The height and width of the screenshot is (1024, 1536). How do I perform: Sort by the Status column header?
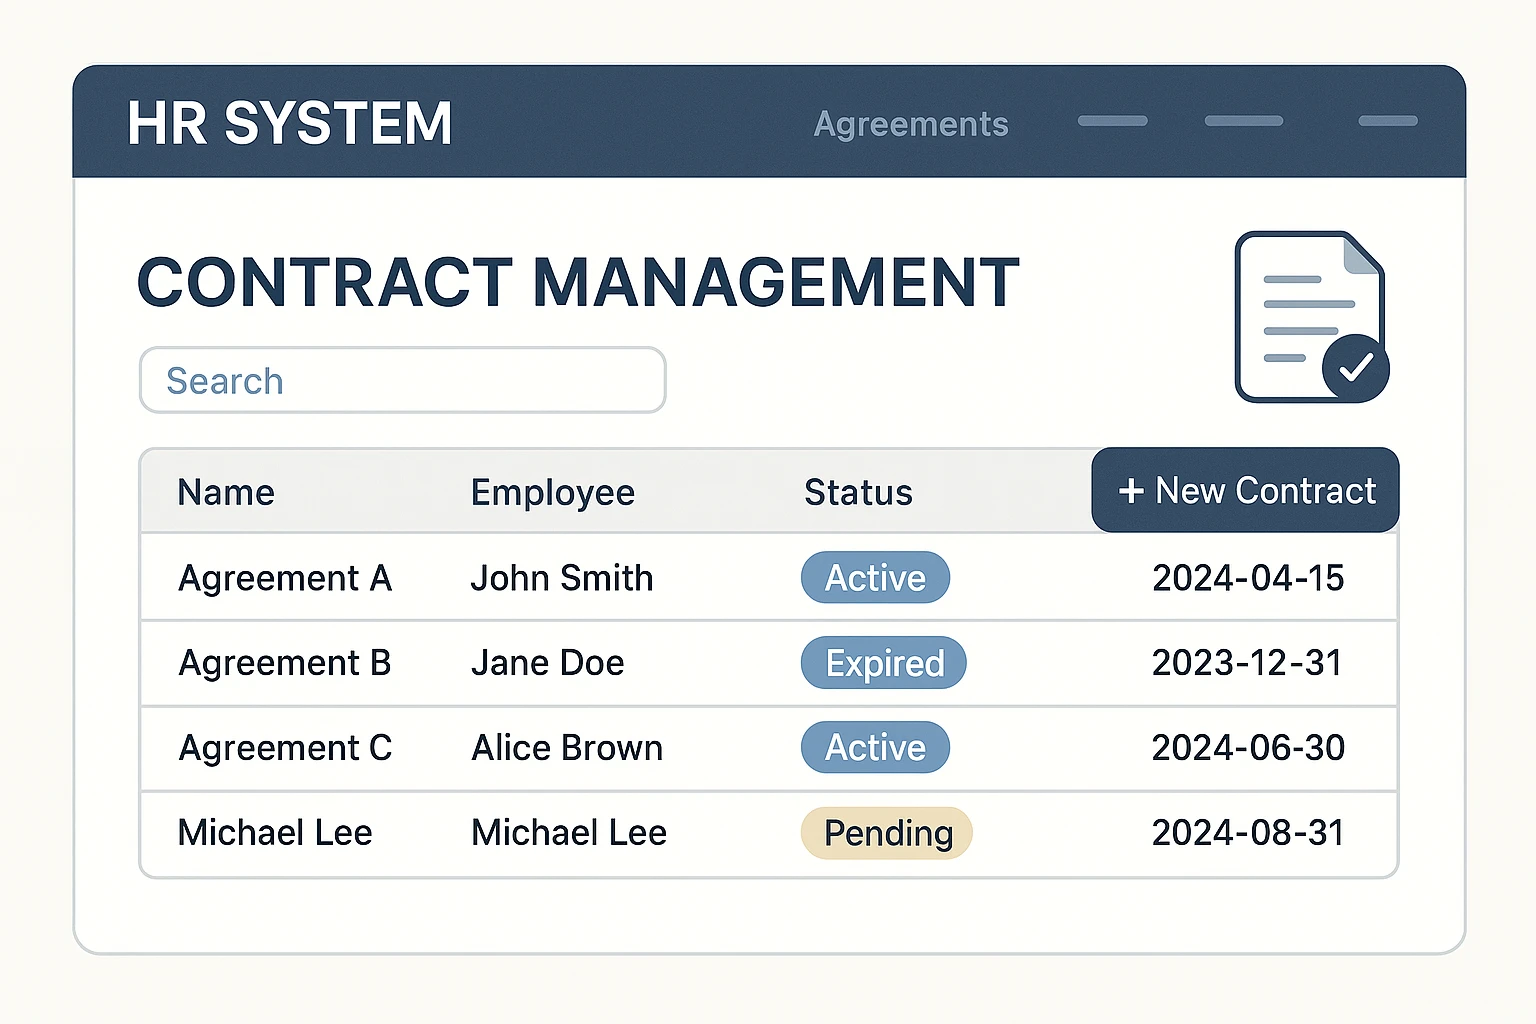(x=858, y=492)
